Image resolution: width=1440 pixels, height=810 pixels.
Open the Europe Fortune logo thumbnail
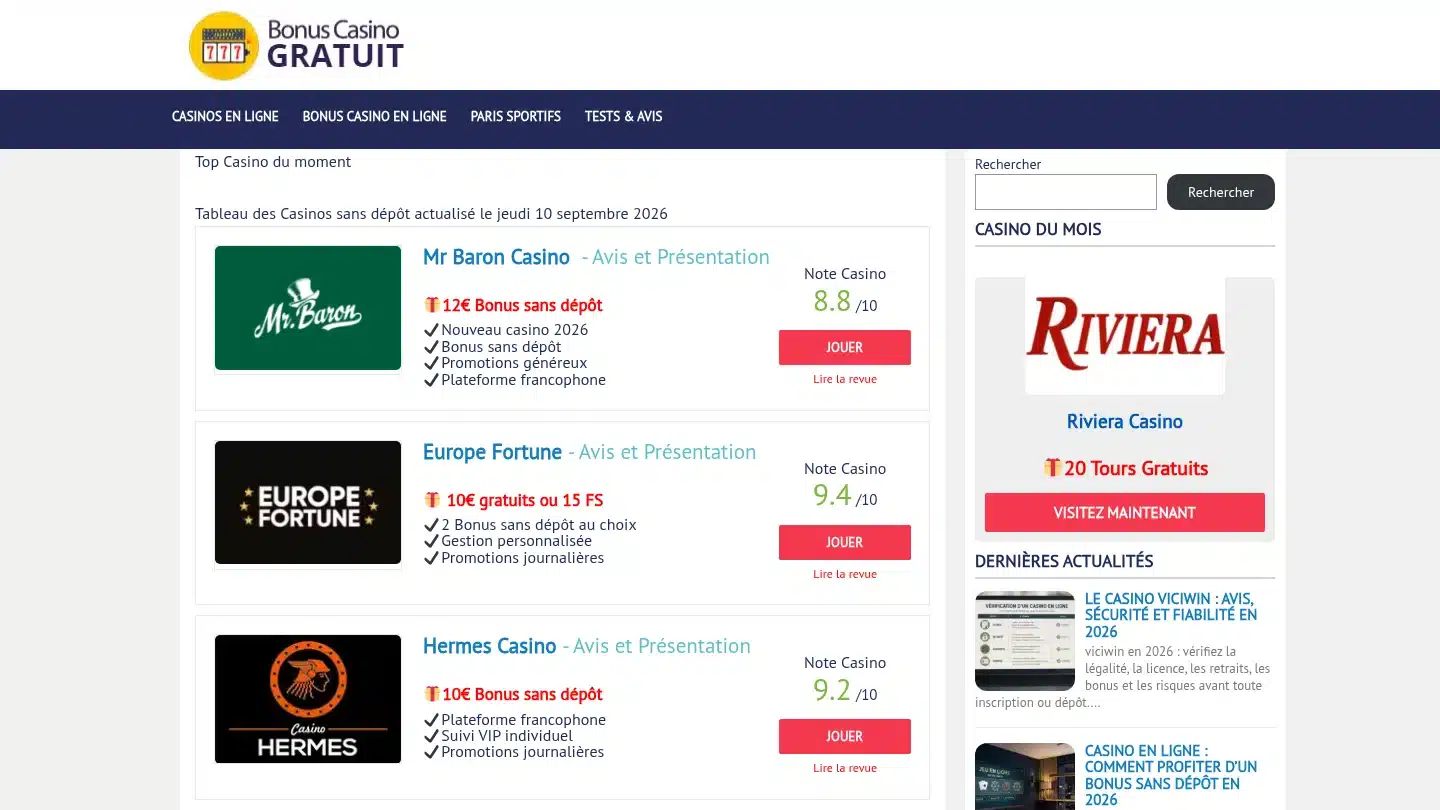308,502
